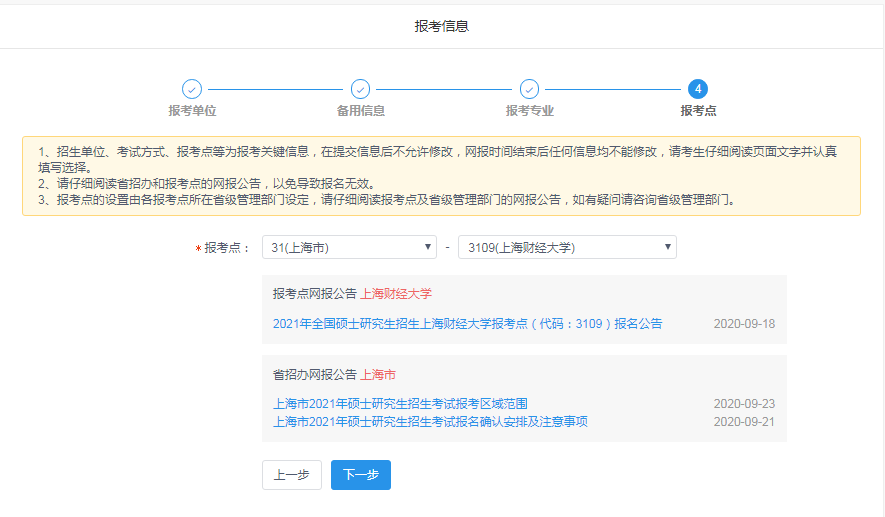Go to the 备用信息 step label
Screen dimensions: 885x517
point(361,111)
